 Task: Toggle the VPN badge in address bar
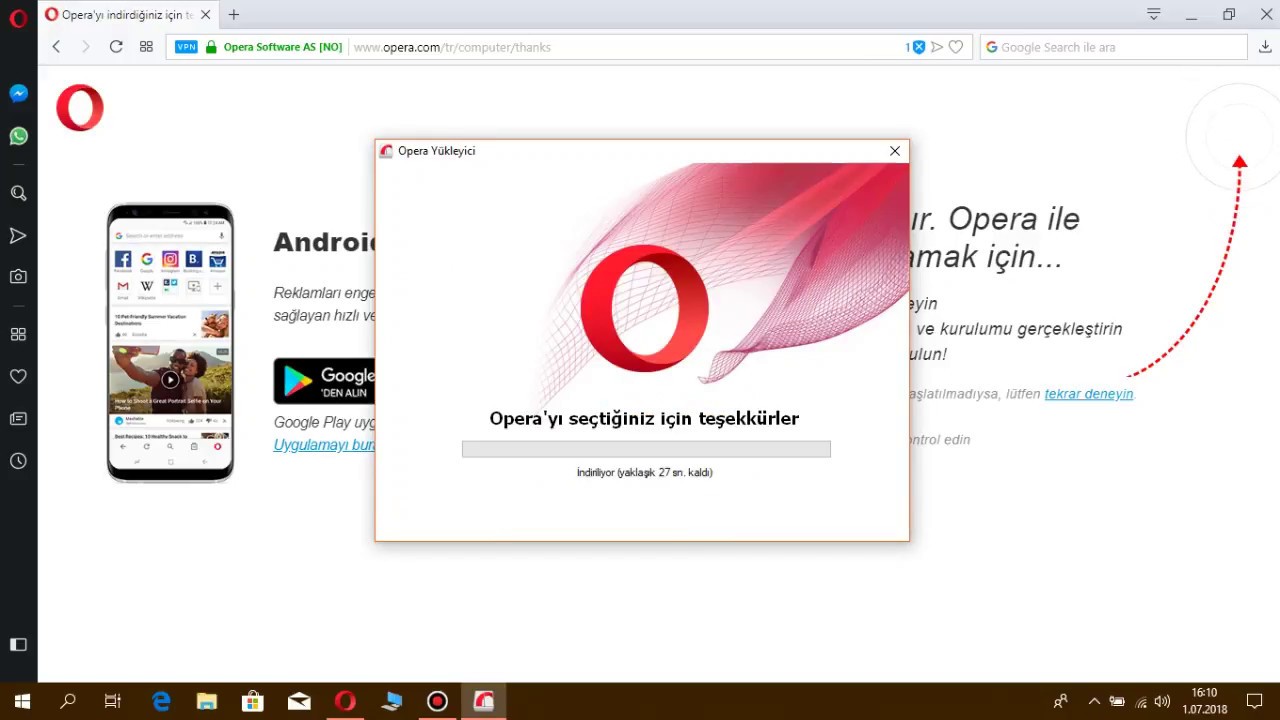[186, 47]
